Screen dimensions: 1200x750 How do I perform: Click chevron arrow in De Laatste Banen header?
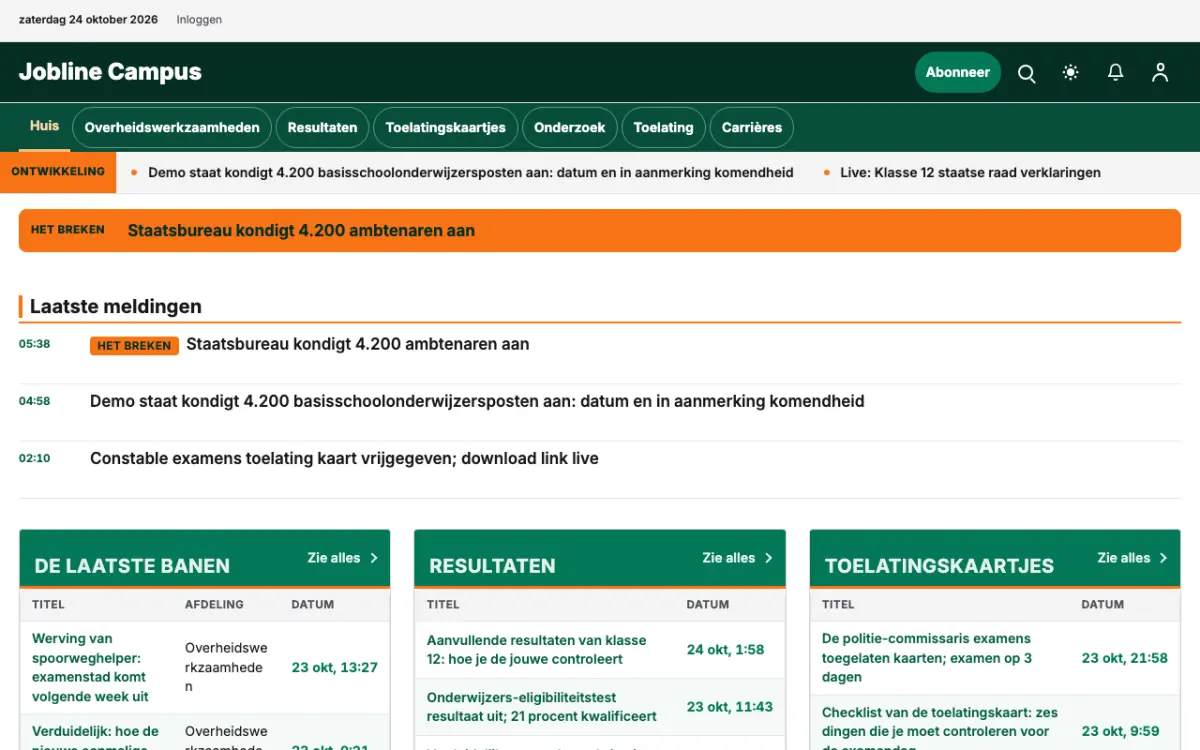click(374, 558)
